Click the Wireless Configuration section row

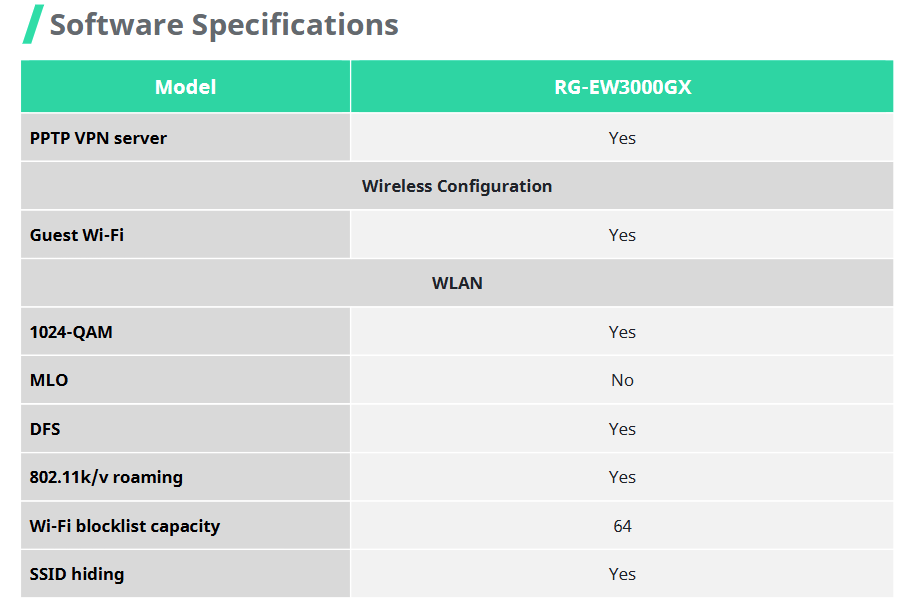coord(456,186)
